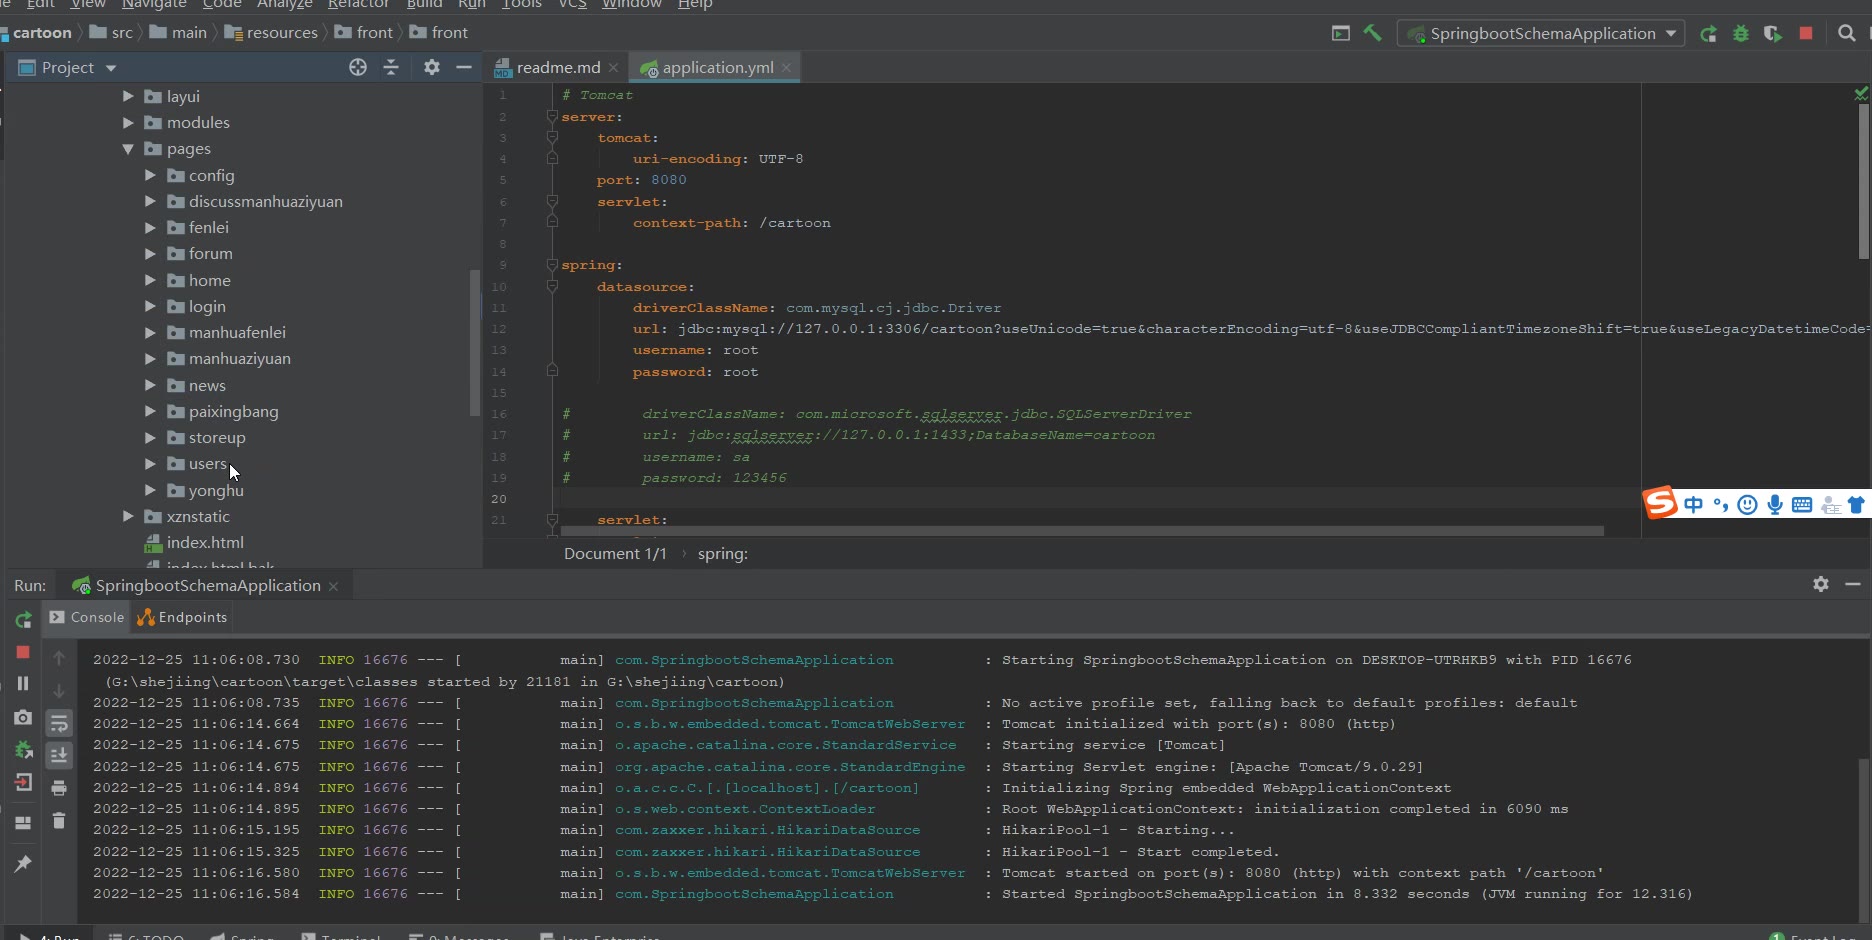Run with Coverage from the top toolbar
Screen dimensions: 1872x940
(x=1773, y=33)
